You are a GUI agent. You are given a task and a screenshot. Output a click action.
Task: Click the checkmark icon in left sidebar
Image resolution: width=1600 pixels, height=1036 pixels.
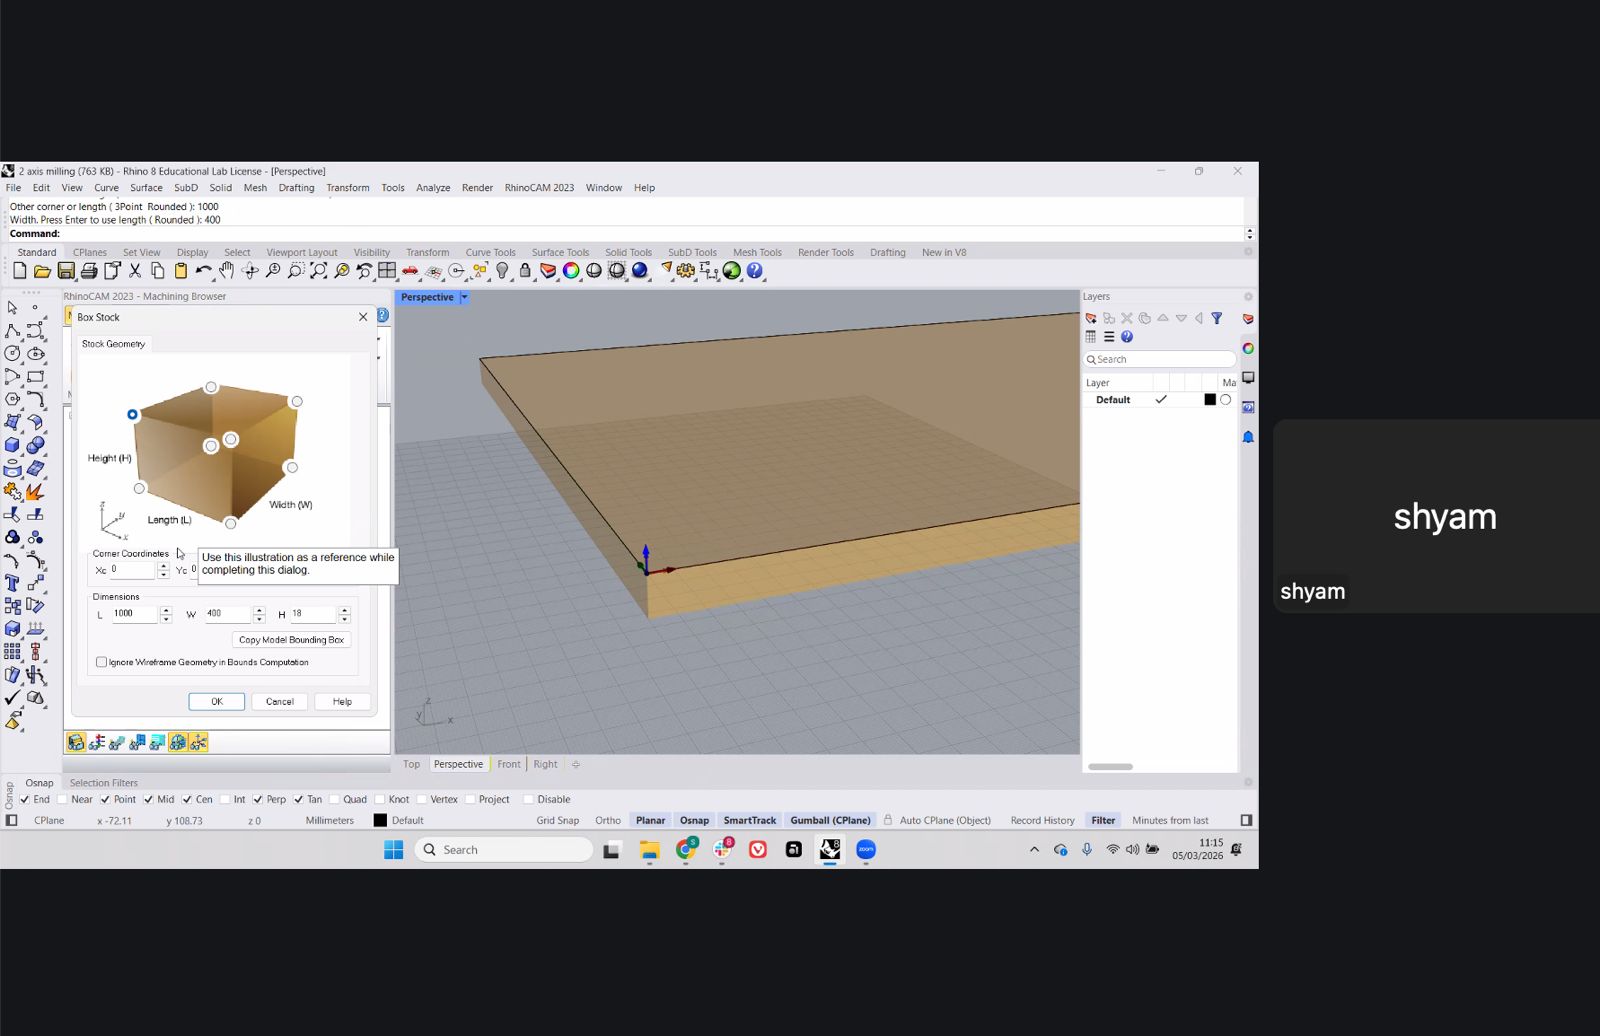point(12,698)
